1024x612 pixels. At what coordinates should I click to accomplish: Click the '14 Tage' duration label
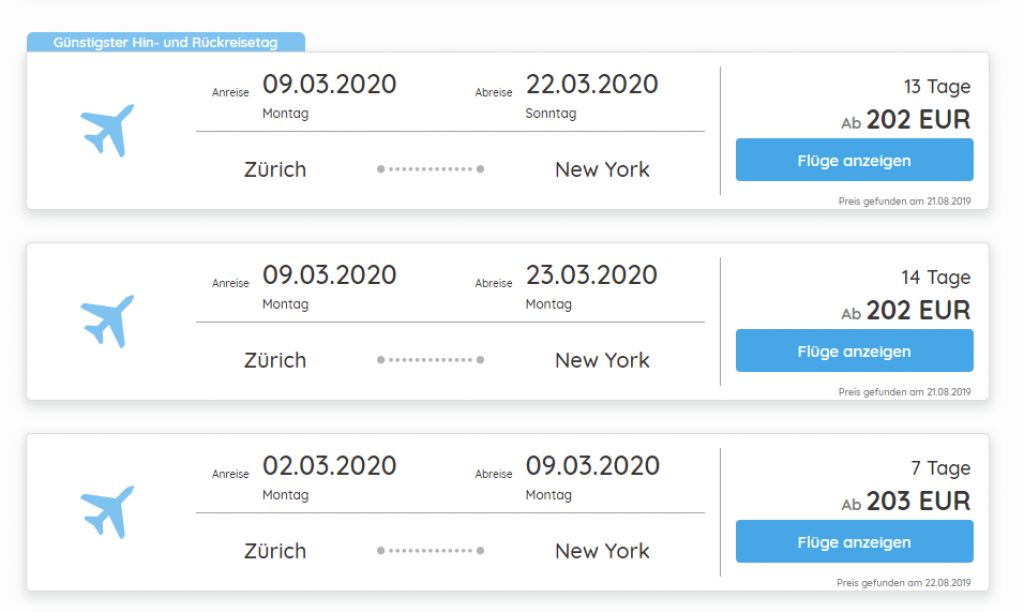(935, 277)
